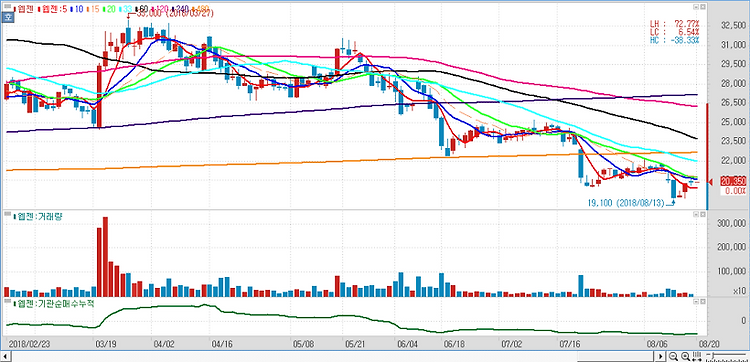
Task: Click the 32,500 price axis label
Action: click(x=733, y=25)
